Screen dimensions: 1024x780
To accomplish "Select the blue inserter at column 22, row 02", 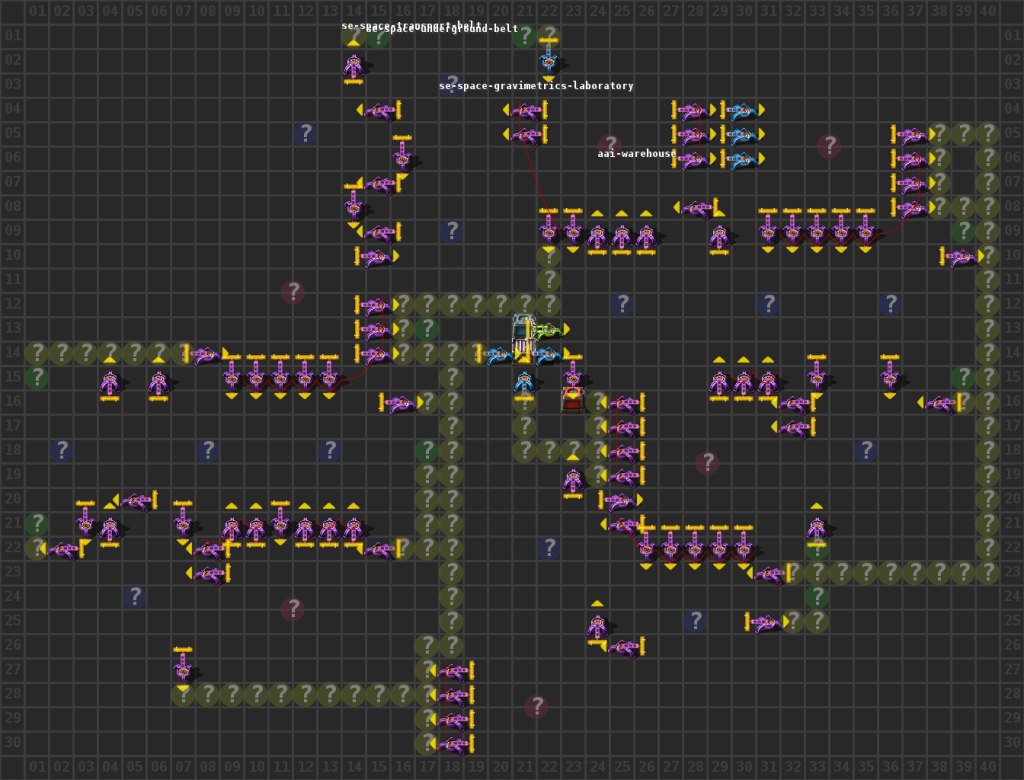I will tap(549, 60).
